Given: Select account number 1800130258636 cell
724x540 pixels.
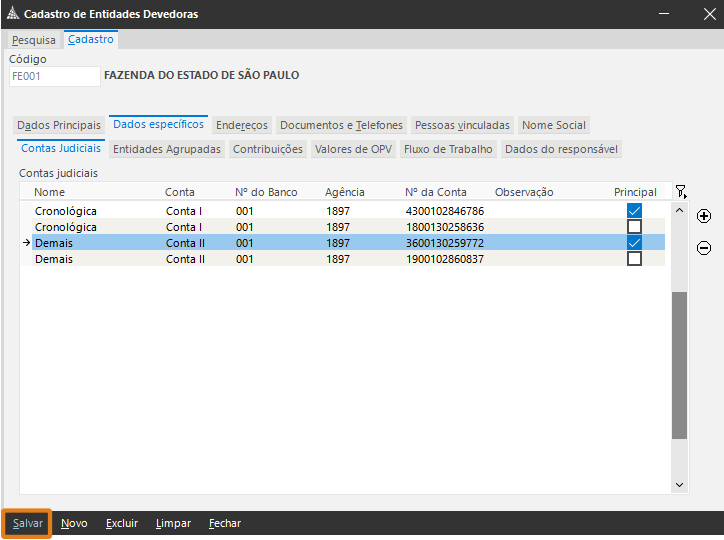Looking at the screenshot, I should (x=445, y=227).
